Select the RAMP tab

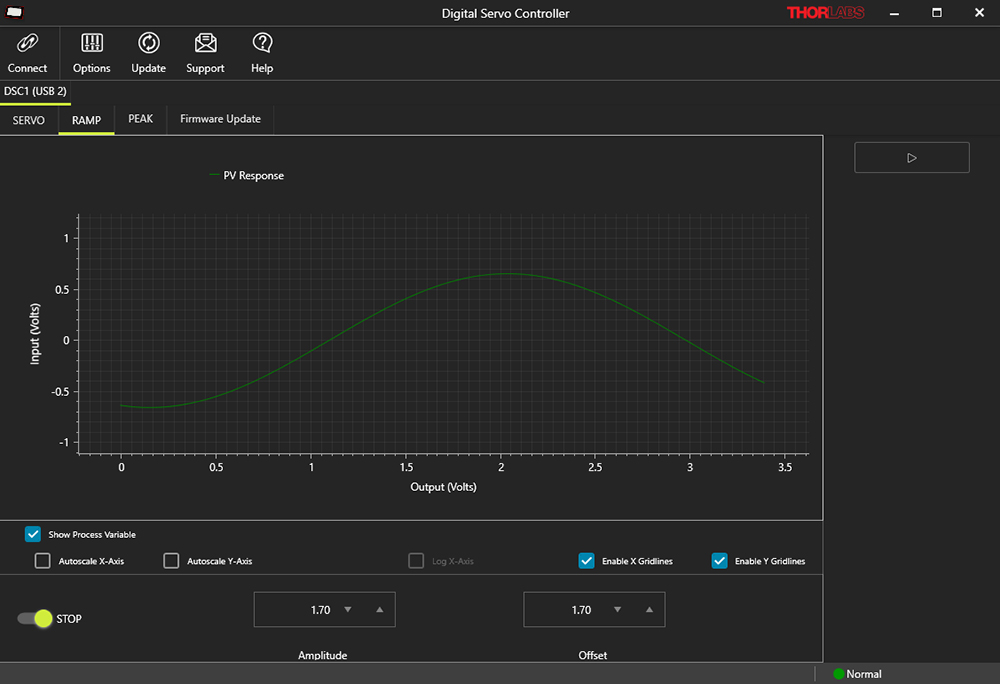point(86,120)
